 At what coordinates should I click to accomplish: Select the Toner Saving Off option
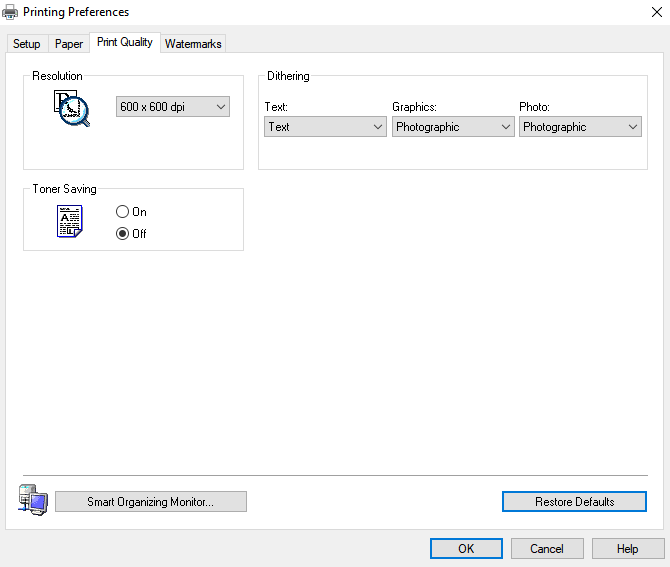pos(123,234)
